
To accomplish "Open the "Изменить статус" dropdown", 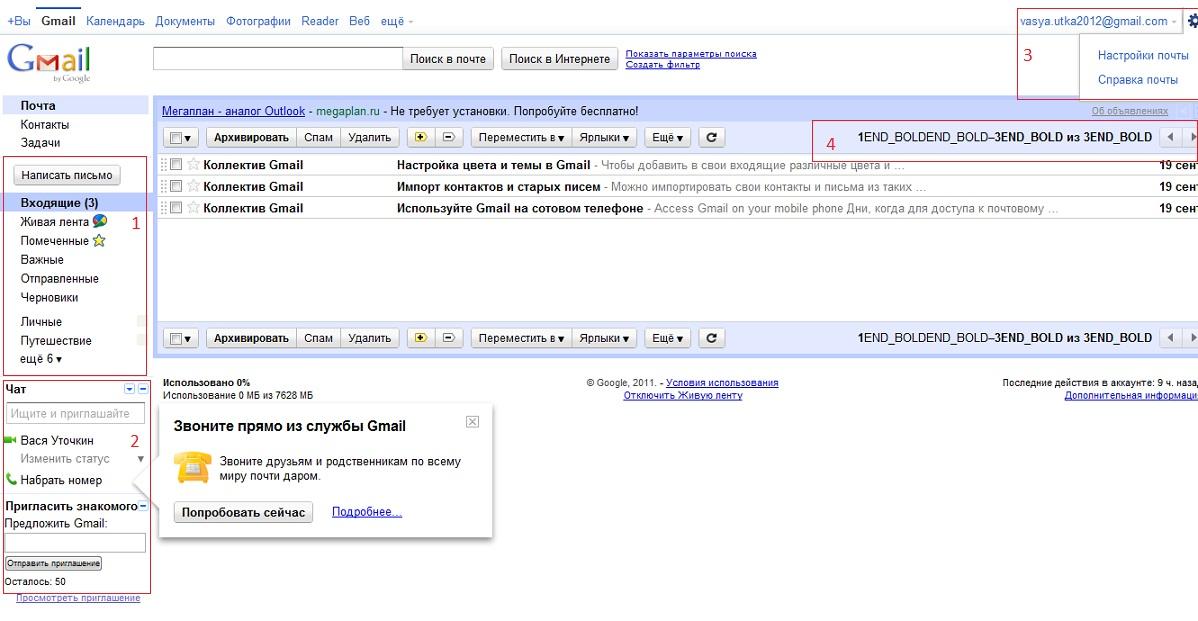I will point(141,459).
